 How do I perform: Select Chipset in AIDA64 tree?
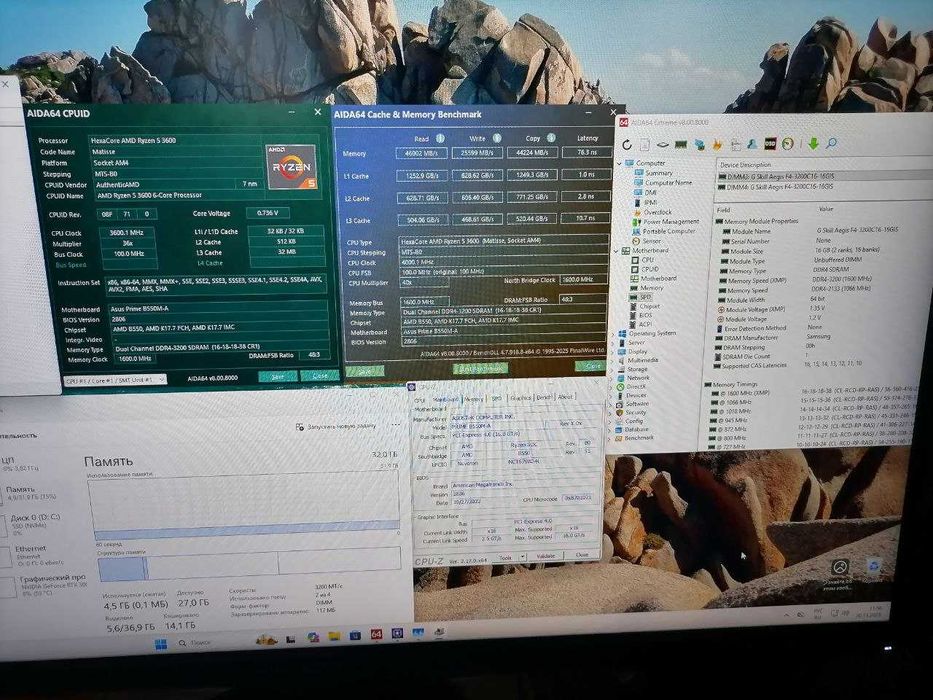tap(649, 307)
